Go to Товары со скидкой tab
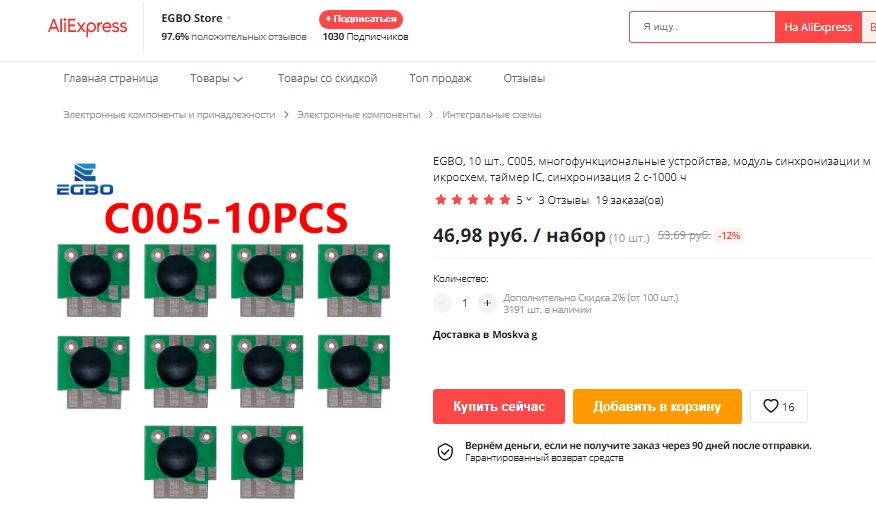The height and width of the screenshot is (505, 876). [327, 78]
